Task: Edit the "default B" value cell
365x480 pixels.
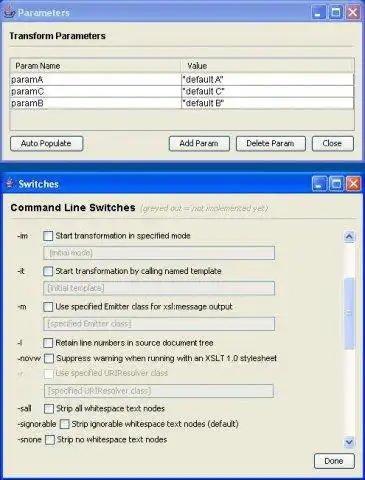Action: coord(267,103)
